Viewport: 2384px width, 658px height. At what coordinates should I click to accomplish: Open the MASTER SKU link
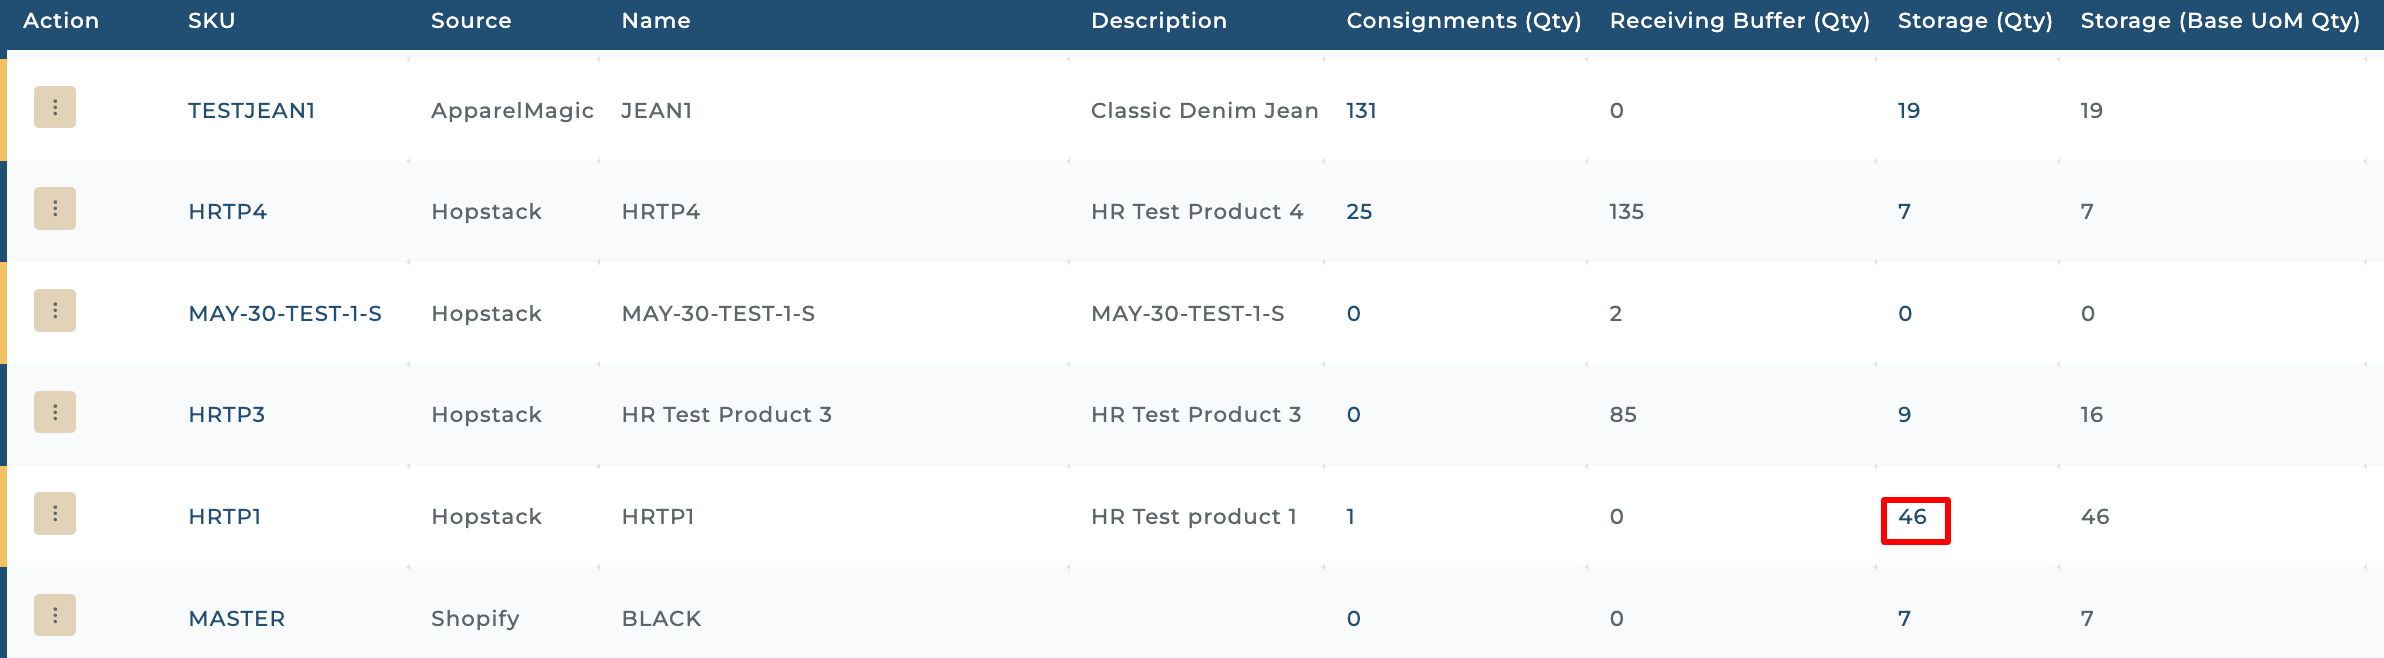coord(236,619)
